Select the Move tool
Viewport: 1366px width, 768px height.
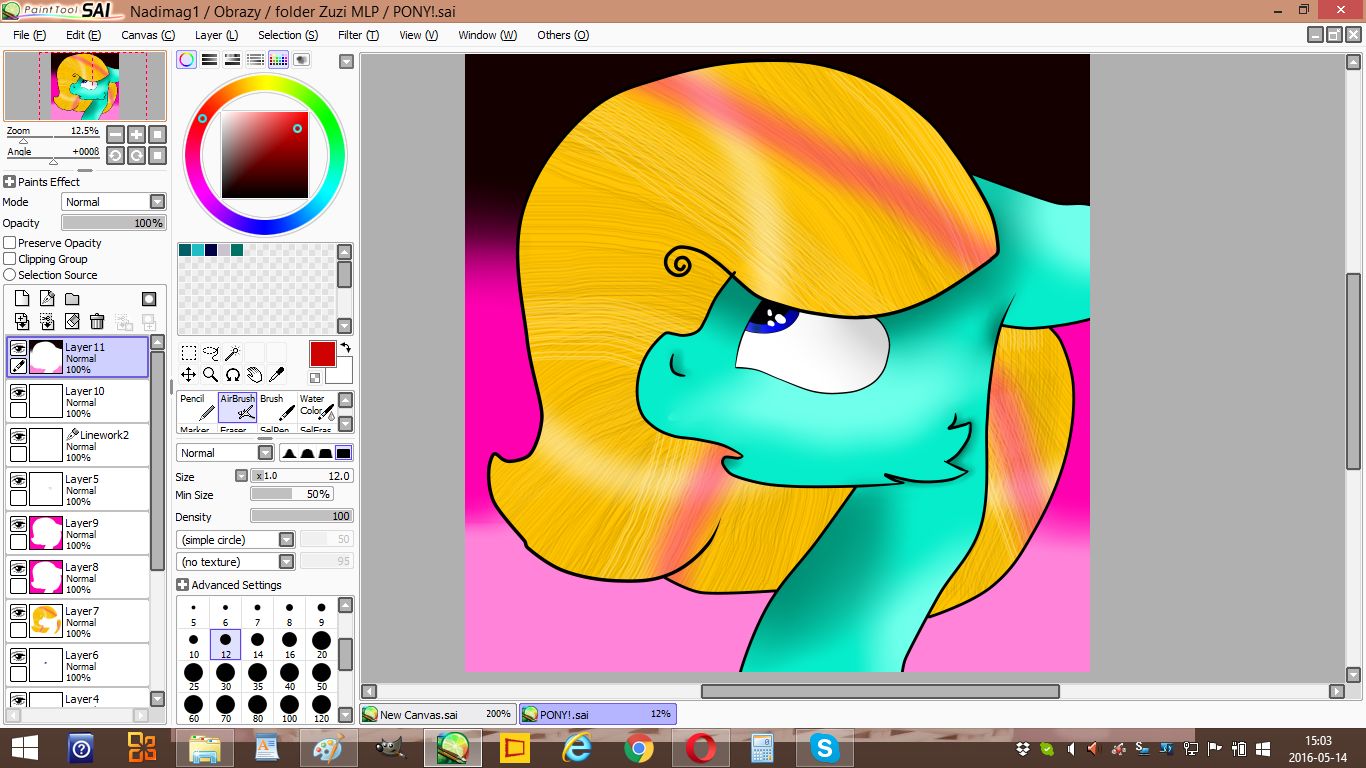point(188,375)
